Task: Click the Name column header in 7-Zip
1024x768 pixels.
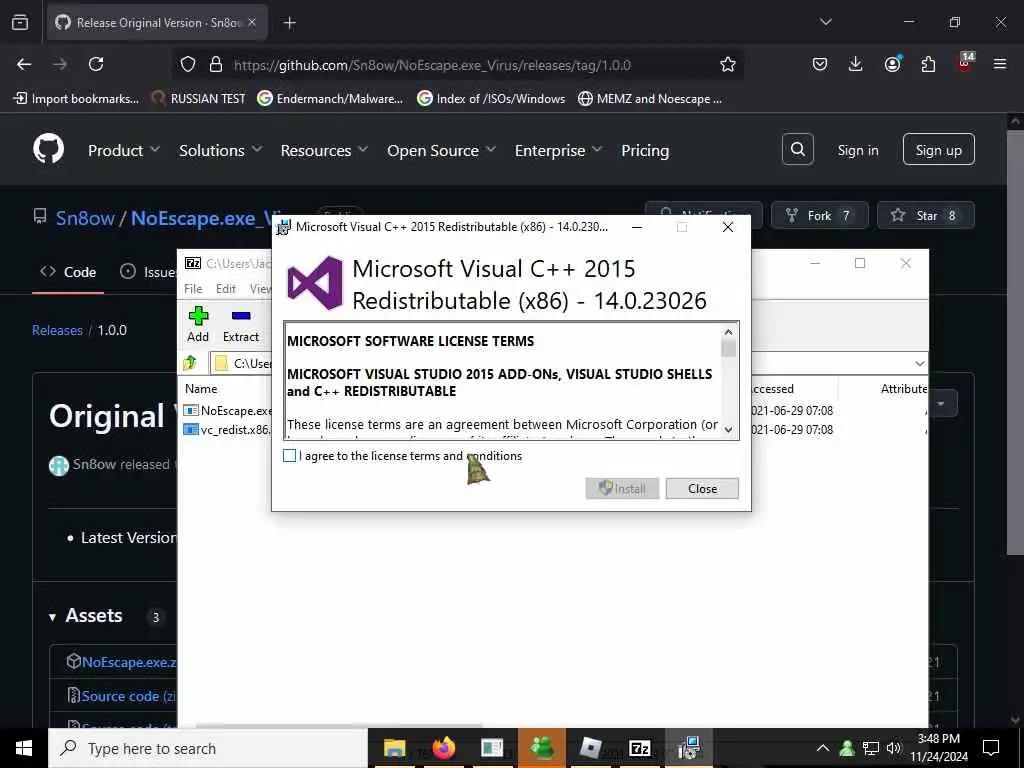Action: tap(201, 389)
